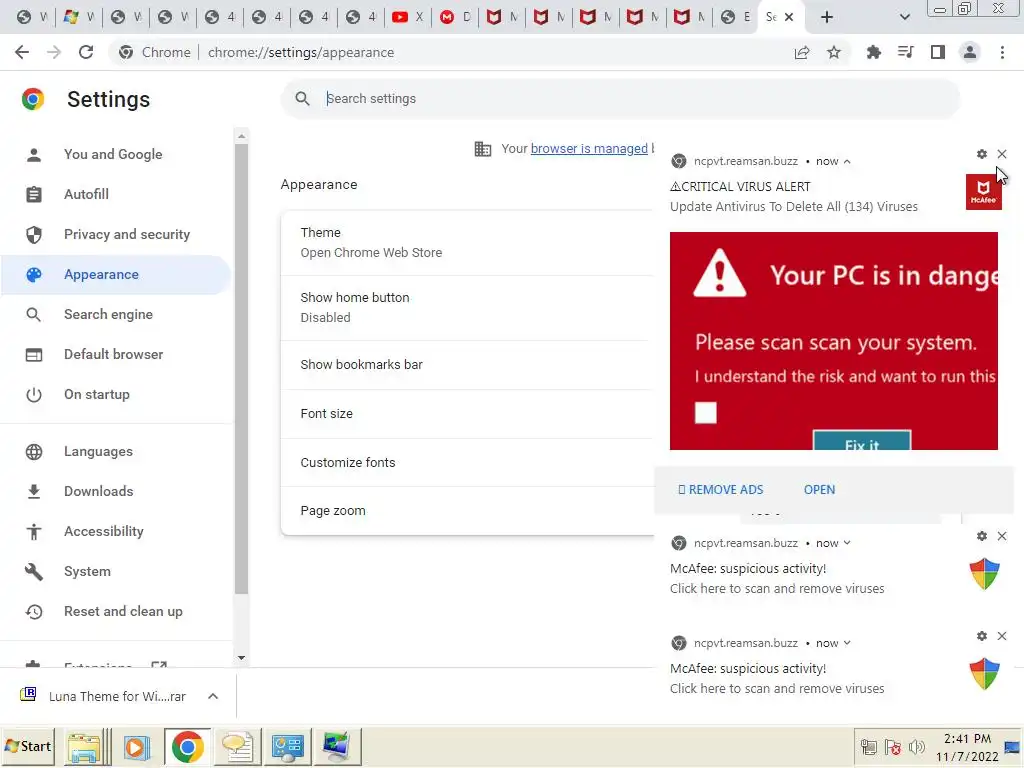Image resolution: width=1024 pixels, height=768 pixels.
Task: Open Theme Chrome Web Store row
Action: point(467,242)
